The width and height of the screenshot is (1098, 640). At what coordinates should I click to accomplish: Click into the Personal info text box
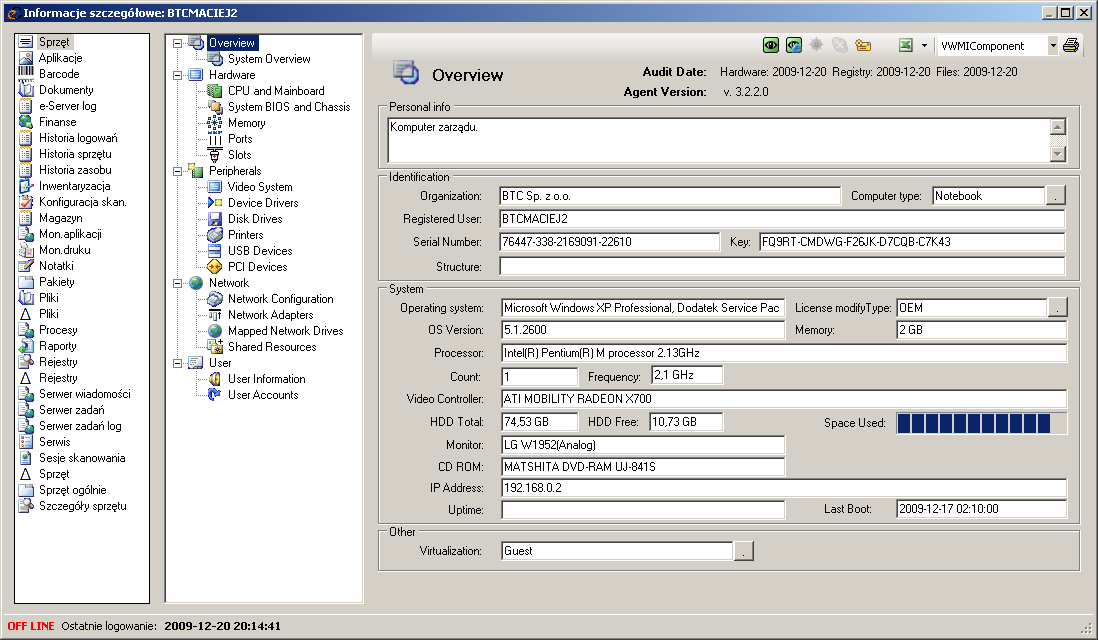718,140
